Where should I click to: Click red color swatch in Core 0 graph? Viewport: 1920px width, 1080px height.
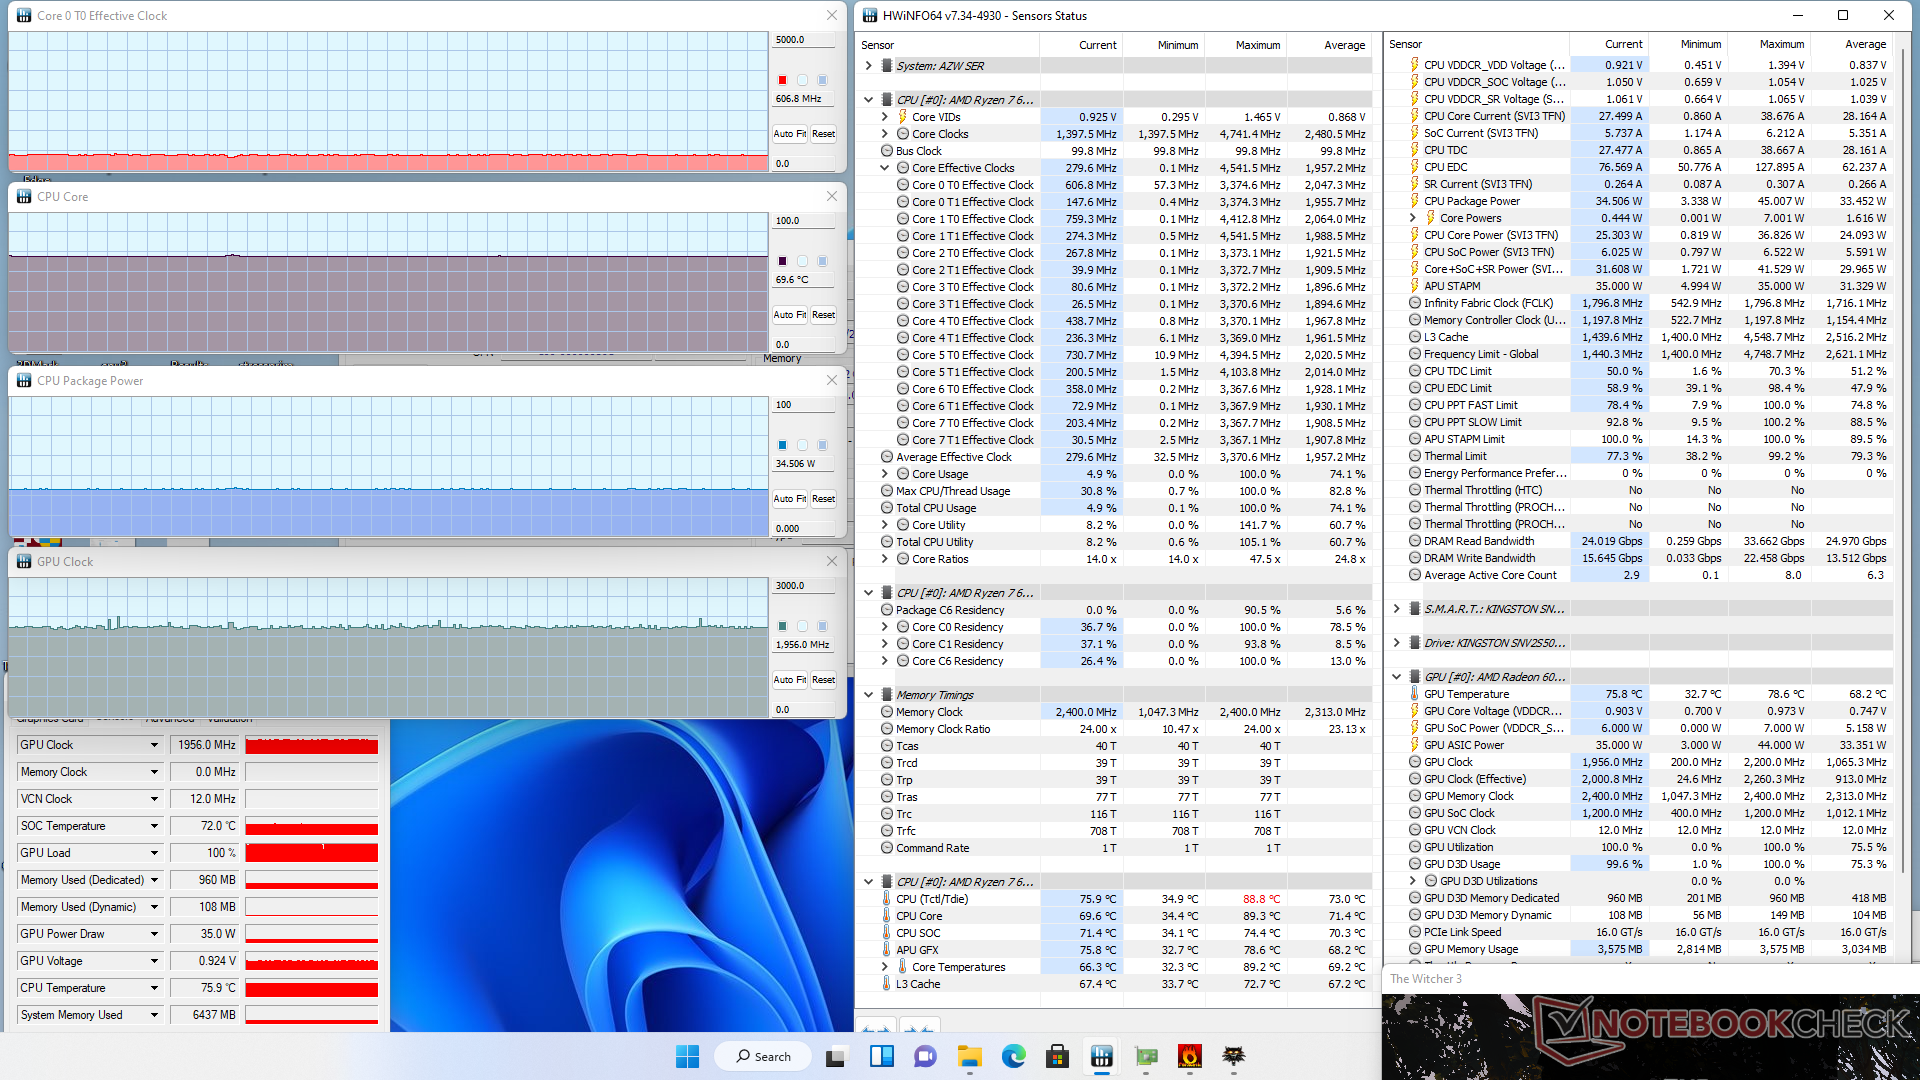pyautogui.click(x=782, y=80)
